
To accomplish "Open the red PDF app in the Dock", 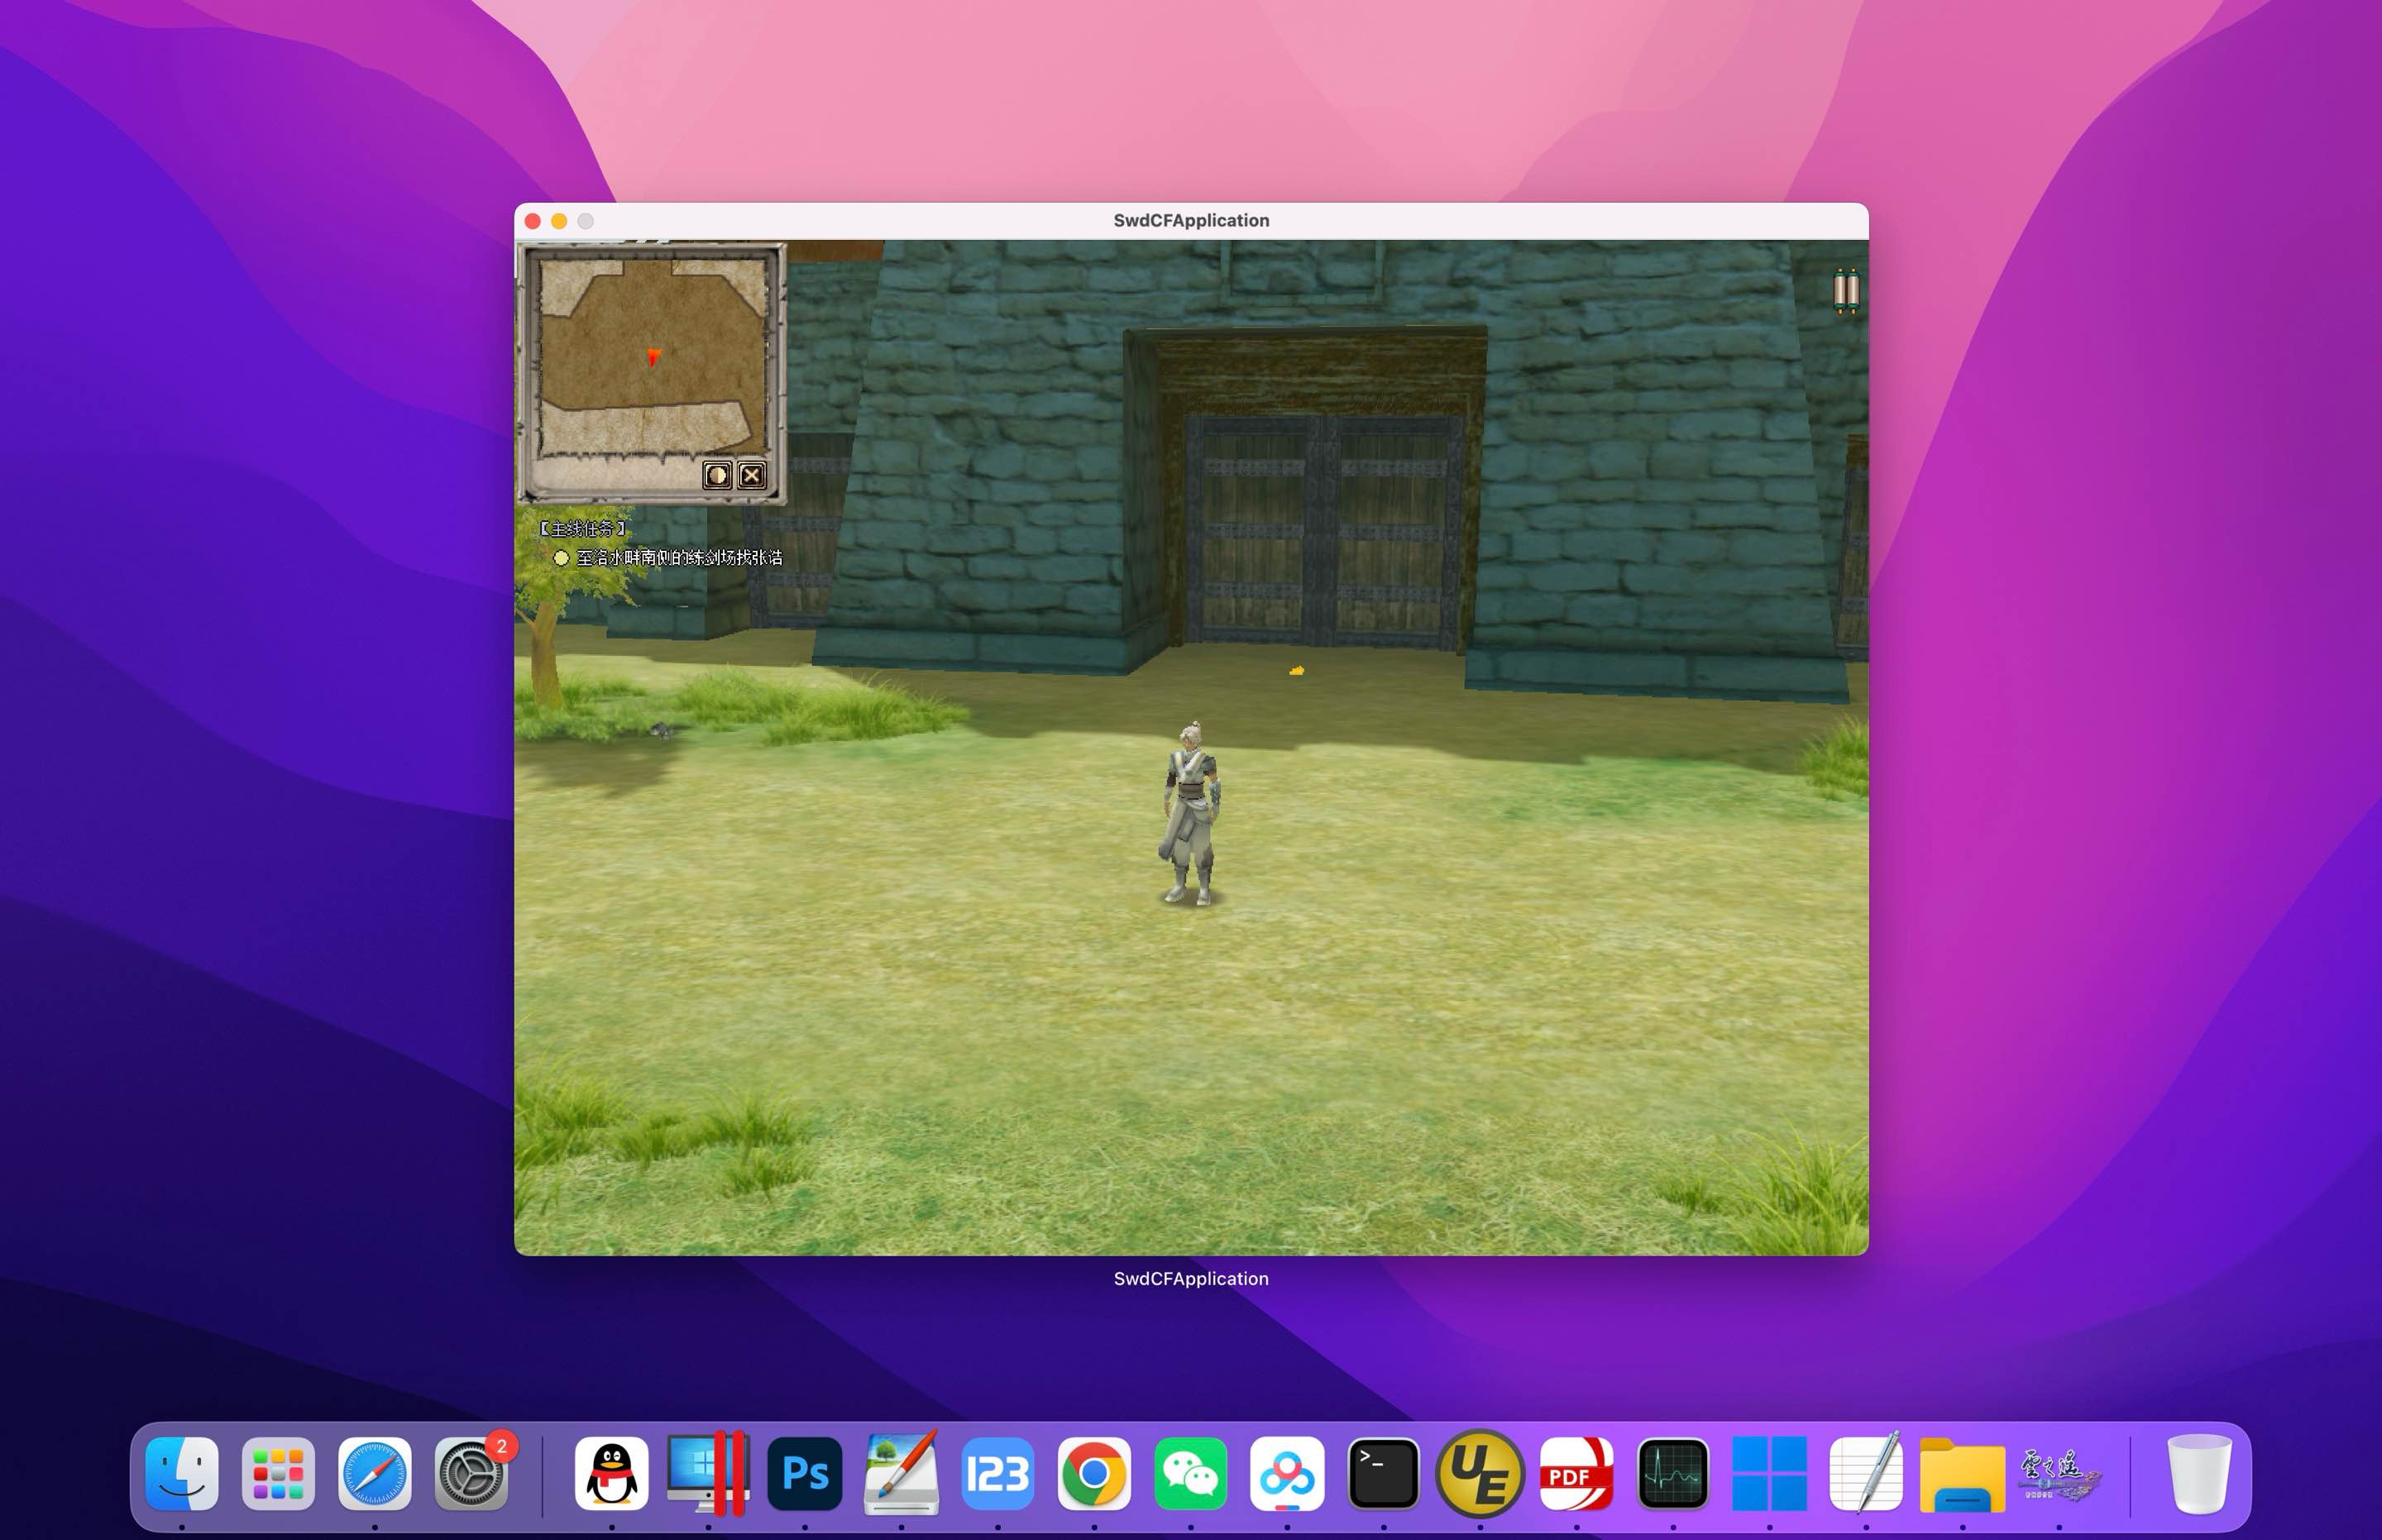I will 1577,1473.
